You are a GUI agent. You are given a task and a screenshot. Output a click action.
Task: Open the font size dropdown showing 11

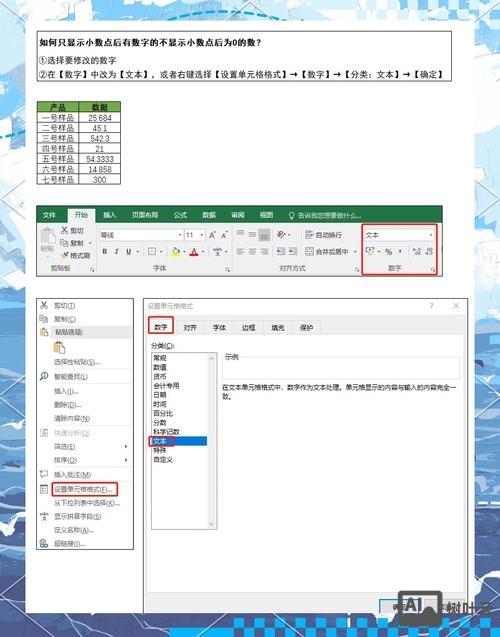pos(195,235)
